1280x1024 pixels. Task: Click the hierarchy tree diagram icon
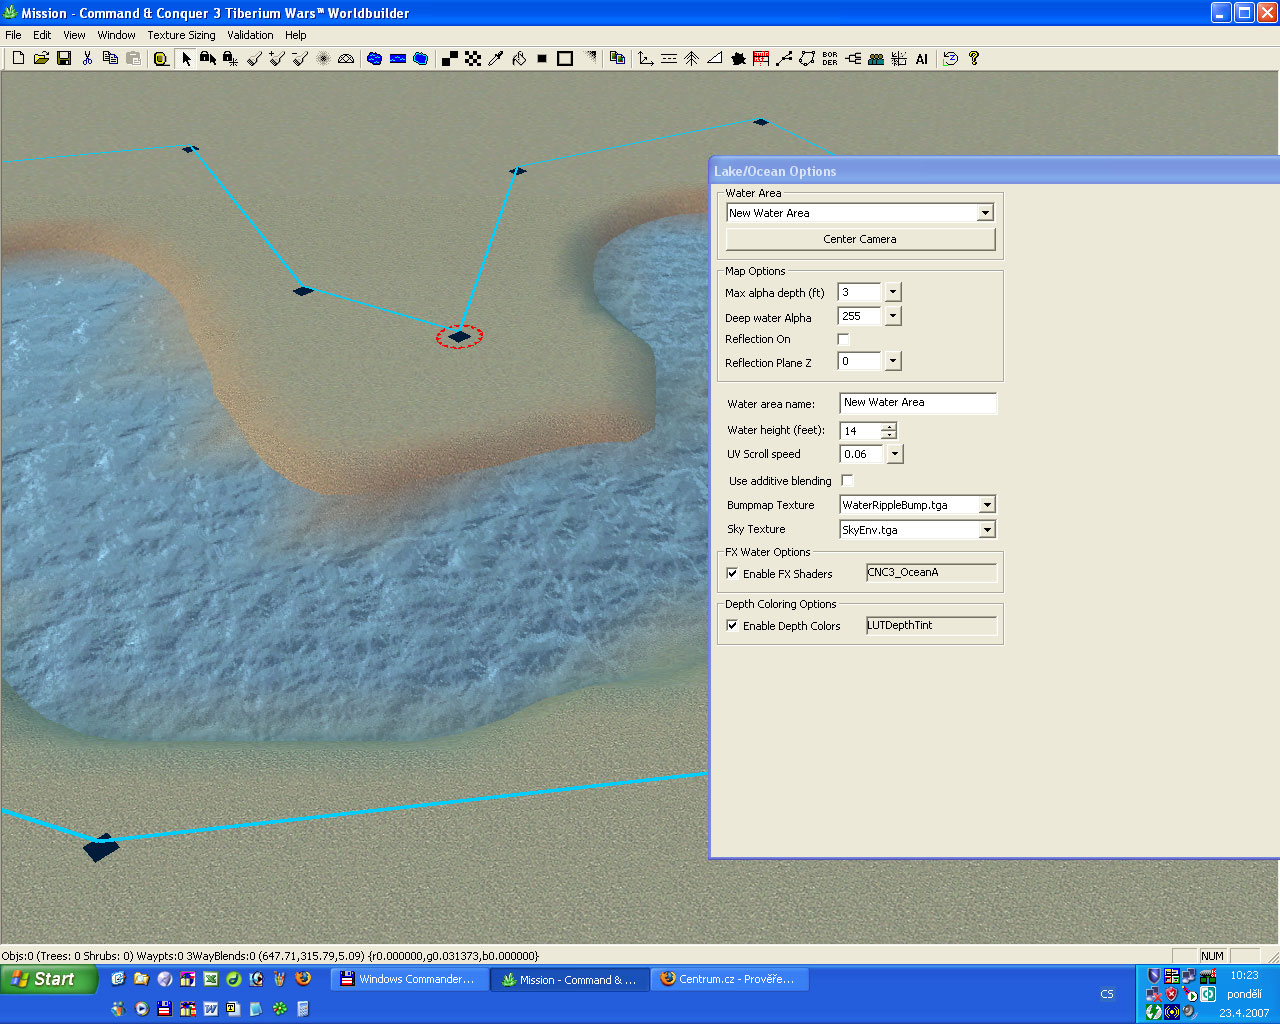(x=853, y=59)
